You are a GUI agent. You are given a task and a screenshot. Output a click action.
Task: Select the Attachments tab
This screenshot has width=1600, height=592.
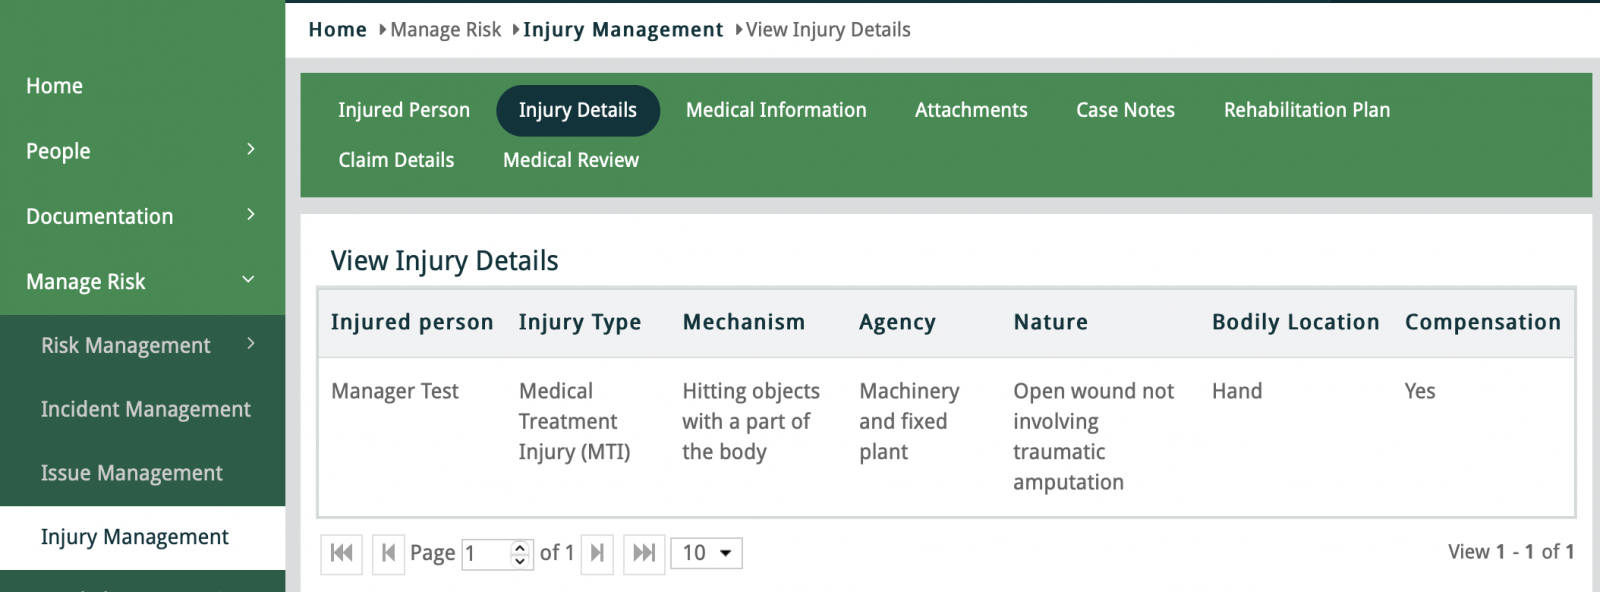pos(971,110)
